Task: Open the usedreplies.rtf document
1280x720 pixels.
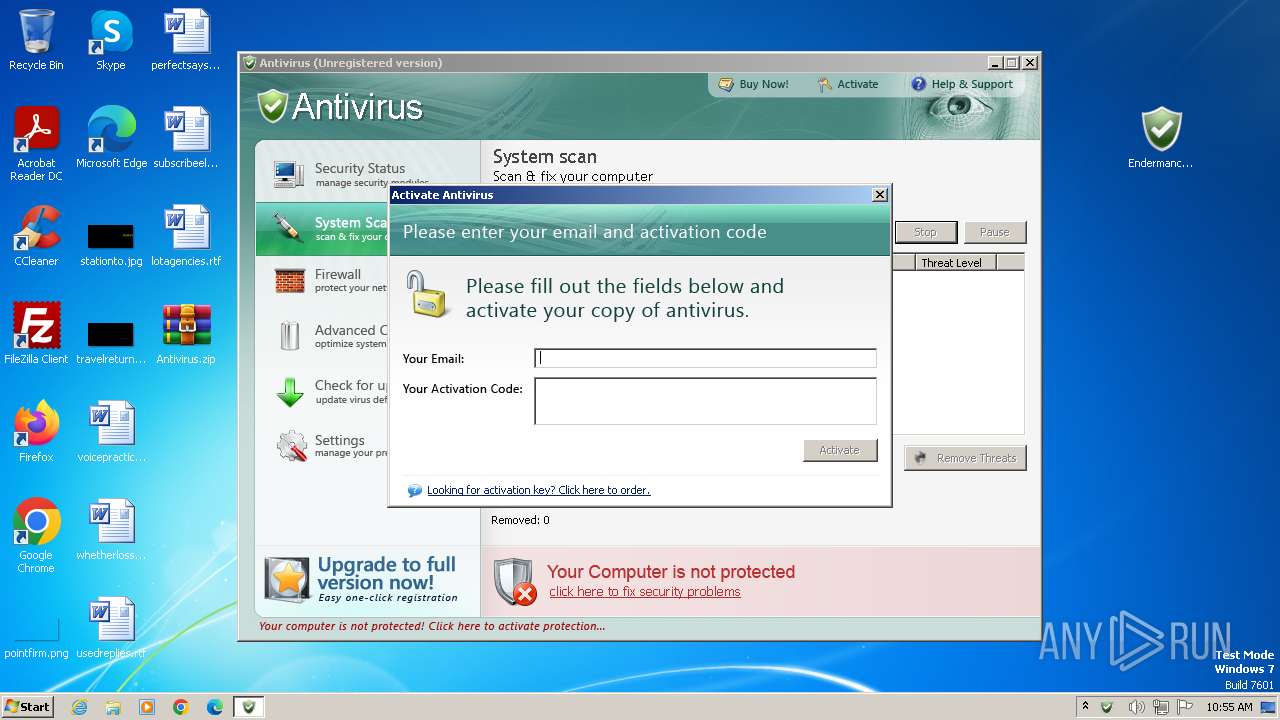Action: pos(111,627)
